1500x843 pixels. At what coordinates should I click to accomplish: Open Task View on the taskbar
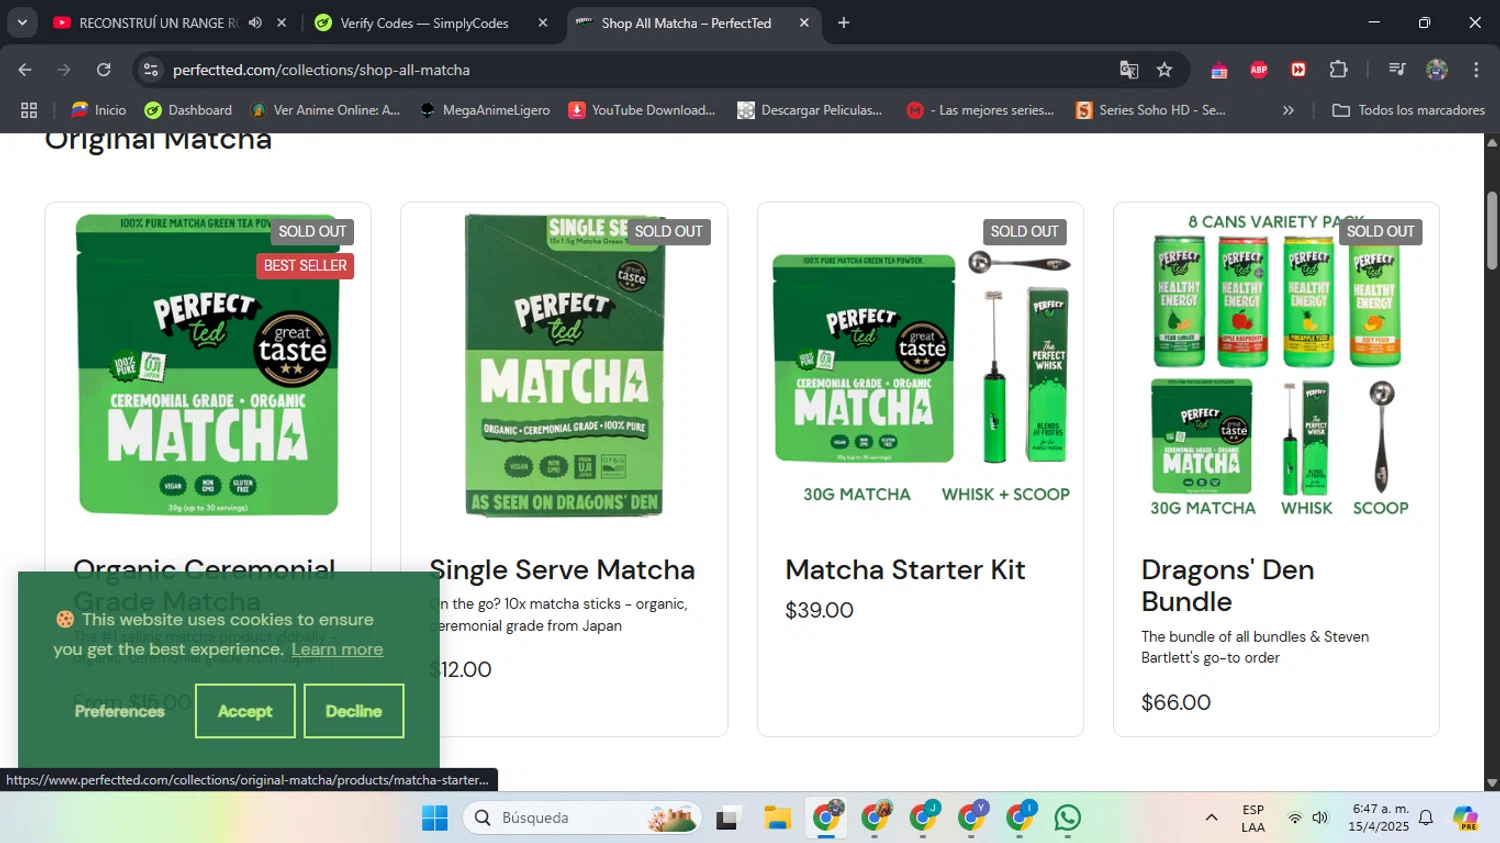point(728,818)
